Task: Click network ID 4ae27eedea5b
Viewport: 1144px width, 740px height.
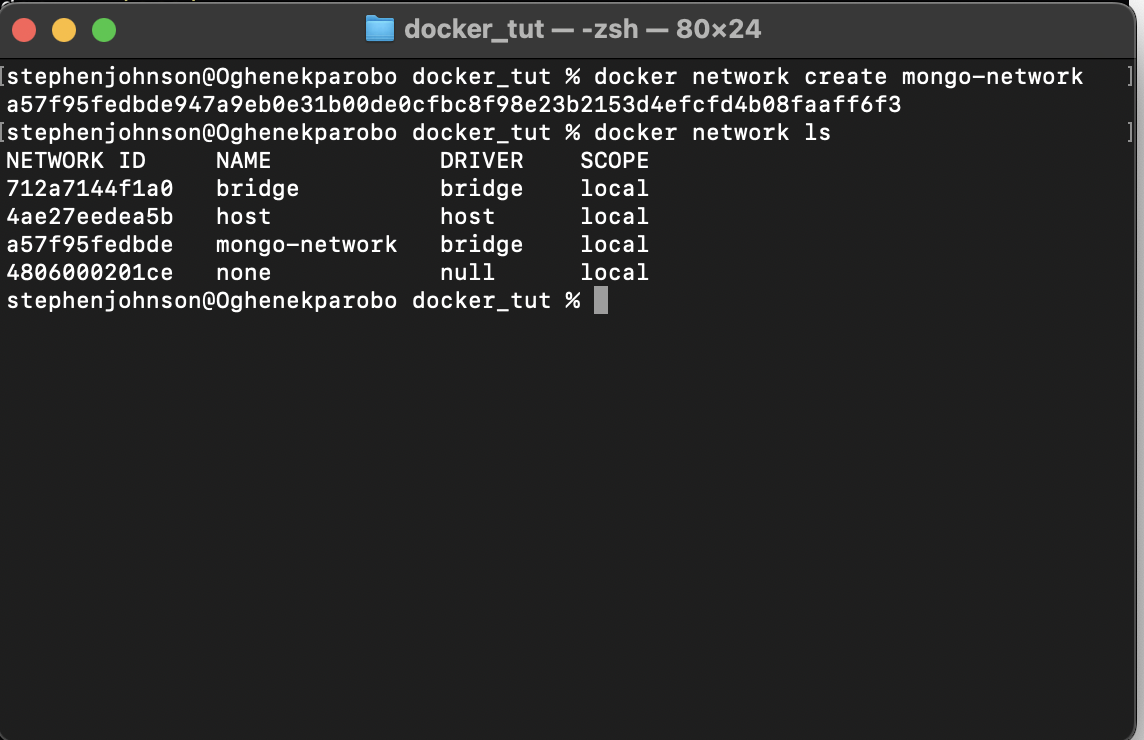Action: pos(90,217)
